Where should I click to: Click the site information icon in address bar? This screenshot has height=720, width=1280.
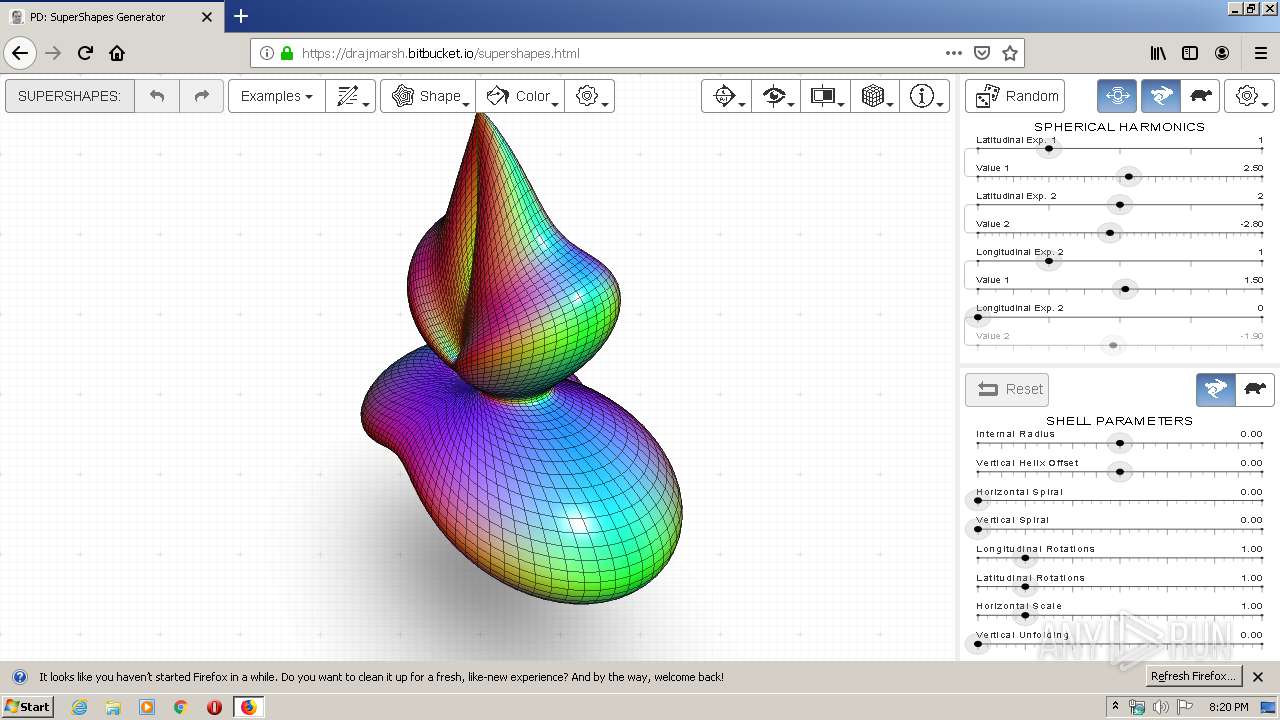[267, 53]
